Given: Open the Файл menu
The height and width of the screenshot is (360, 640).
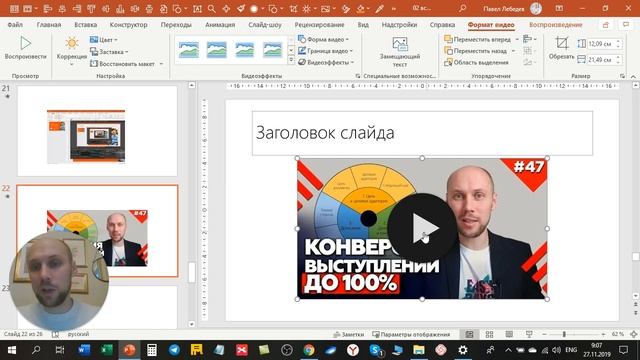Looking at the screenshot, I should click(15, 24).
